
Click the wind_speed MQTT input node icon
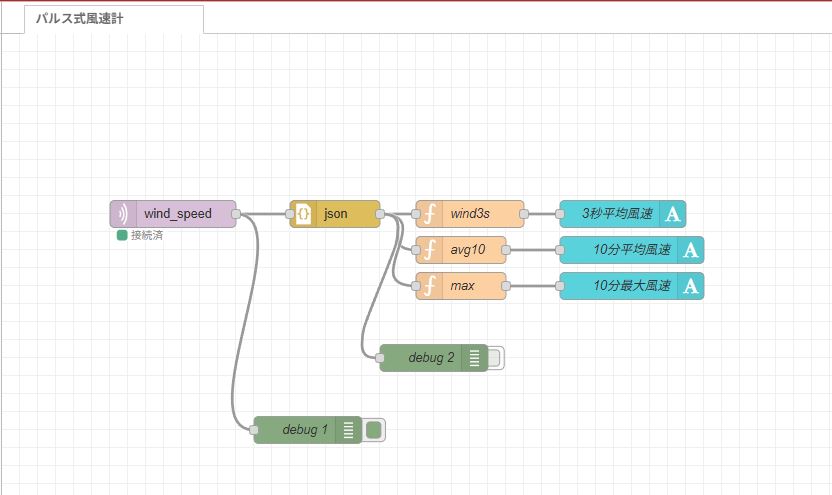[x=123, y=214]
